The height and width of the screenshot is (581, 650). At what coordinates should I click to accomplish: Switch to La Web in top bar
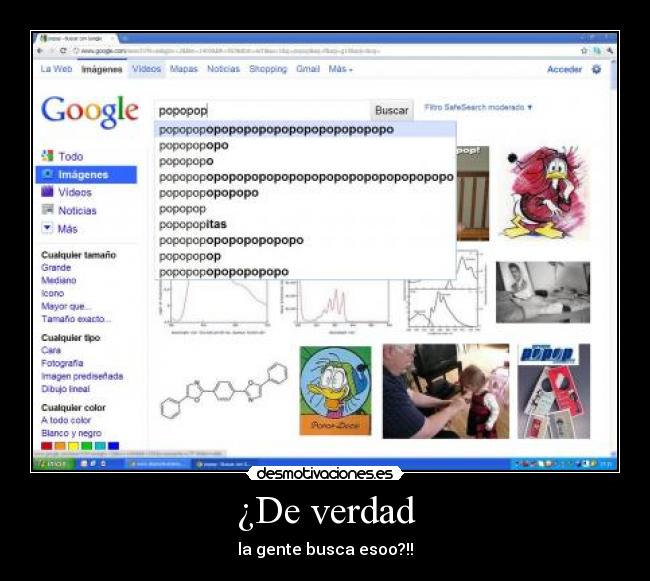56,69
